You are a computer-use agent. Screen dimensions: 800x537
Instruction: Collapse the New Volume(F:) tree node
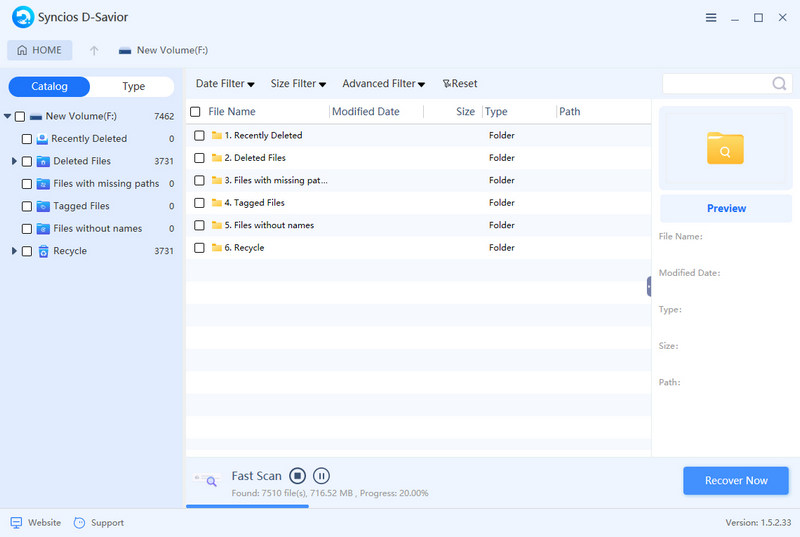coord(8,116)
